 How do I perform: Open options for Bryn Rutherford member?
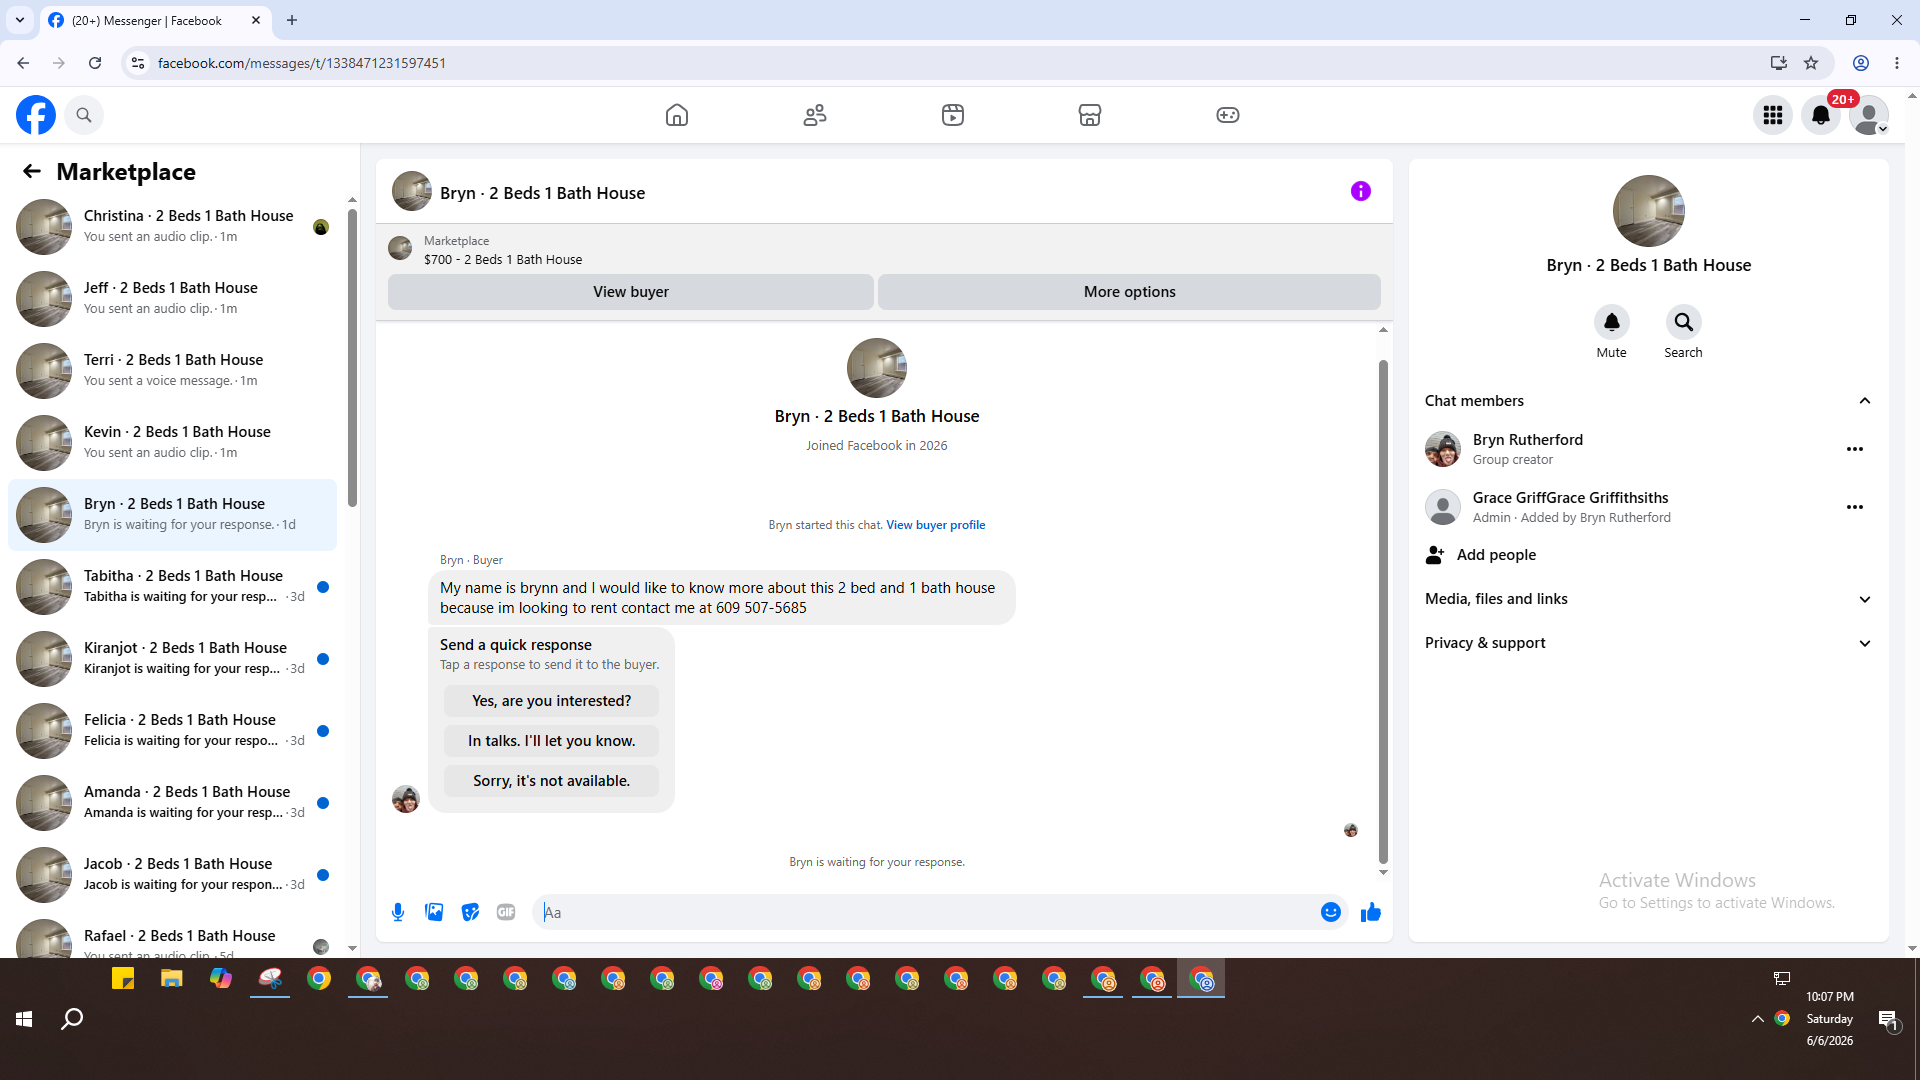pyautogui.click(x=1855, y=449)
